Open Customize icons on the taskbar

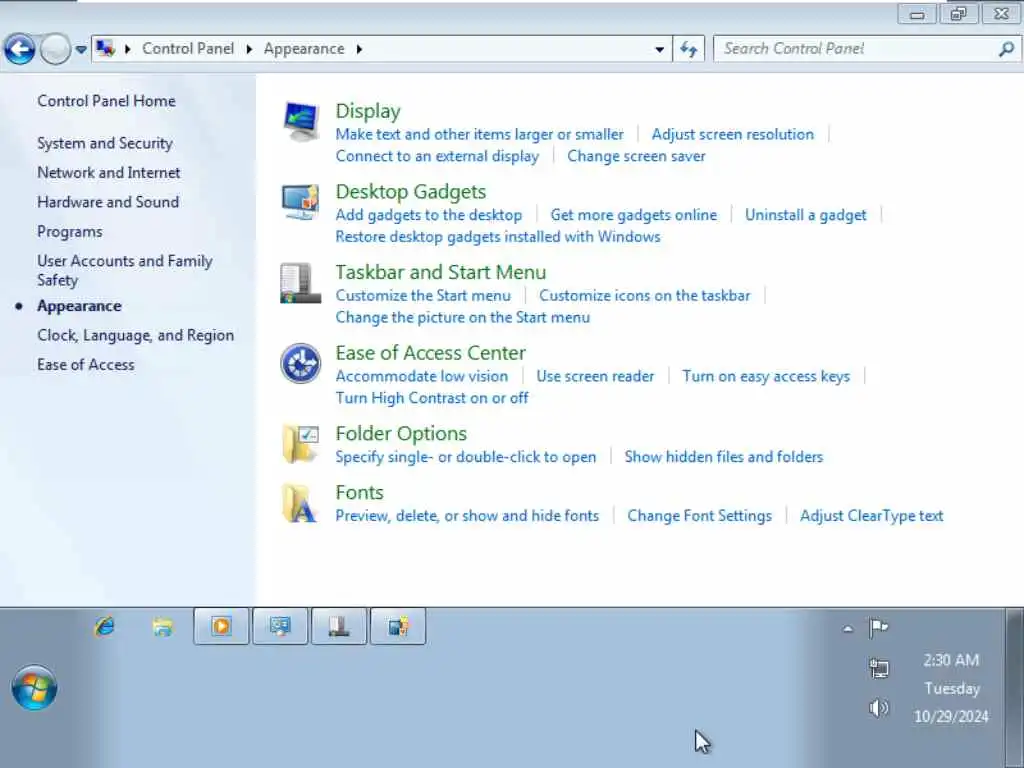point(645,295)
